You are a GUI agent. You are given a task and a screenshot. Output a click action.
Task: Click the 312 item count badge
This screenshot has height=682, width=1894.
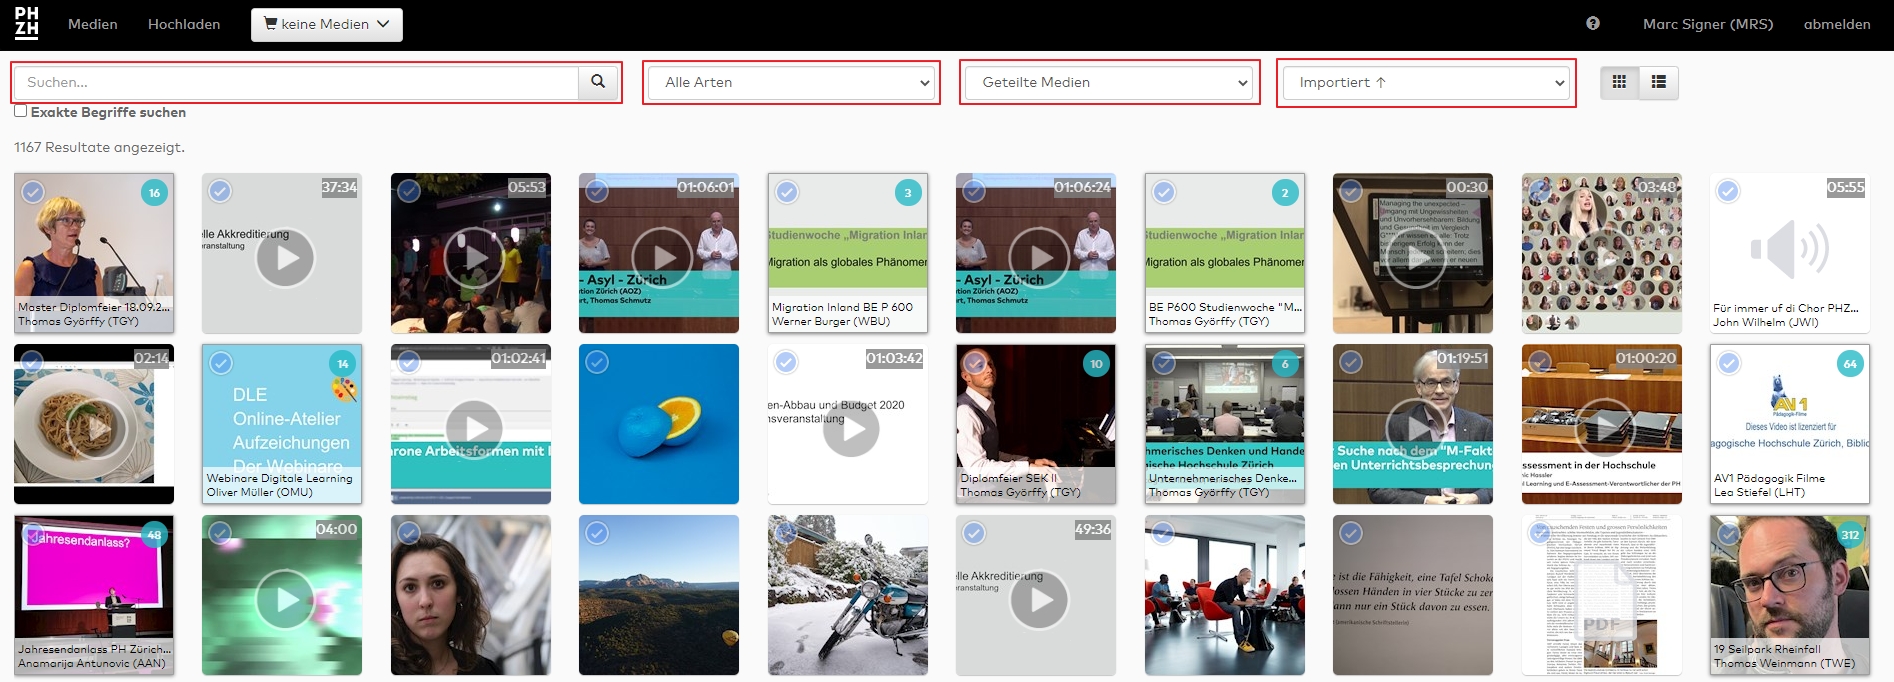click(x=1849, y=535)
